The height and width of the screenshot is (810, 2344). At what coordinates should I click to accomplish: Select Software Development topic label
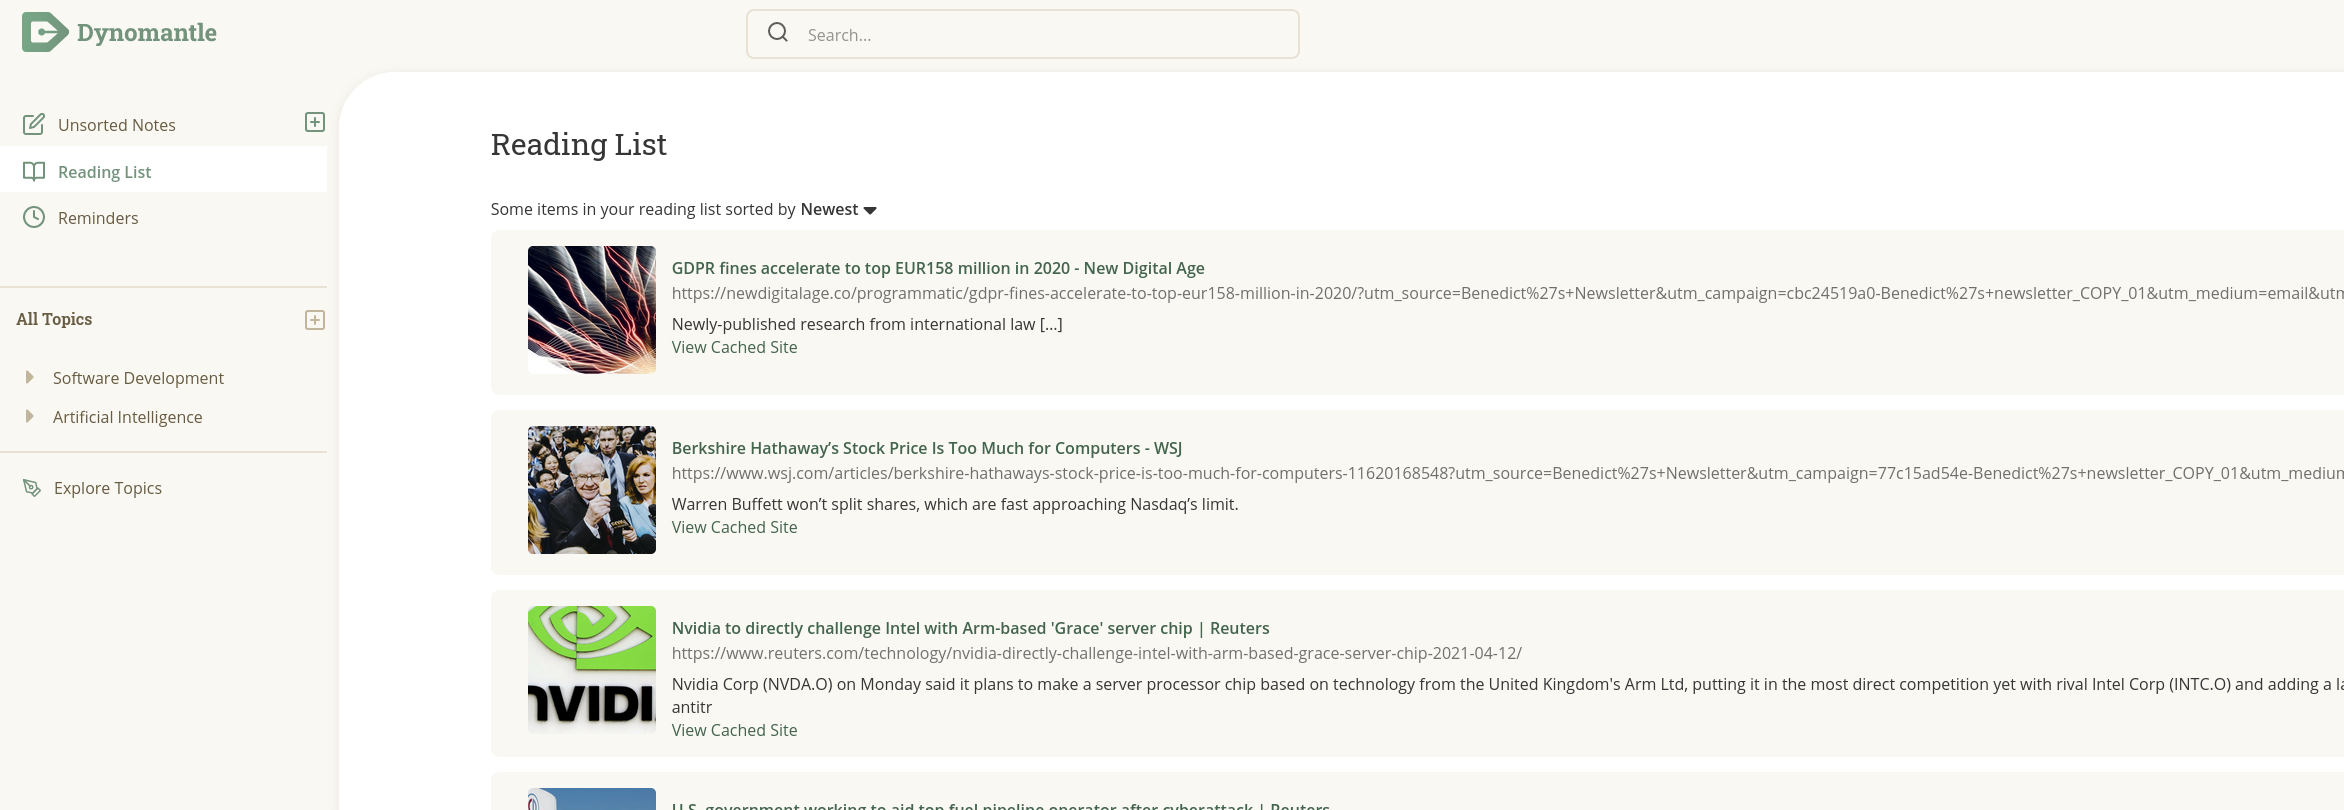coord(138,378)
